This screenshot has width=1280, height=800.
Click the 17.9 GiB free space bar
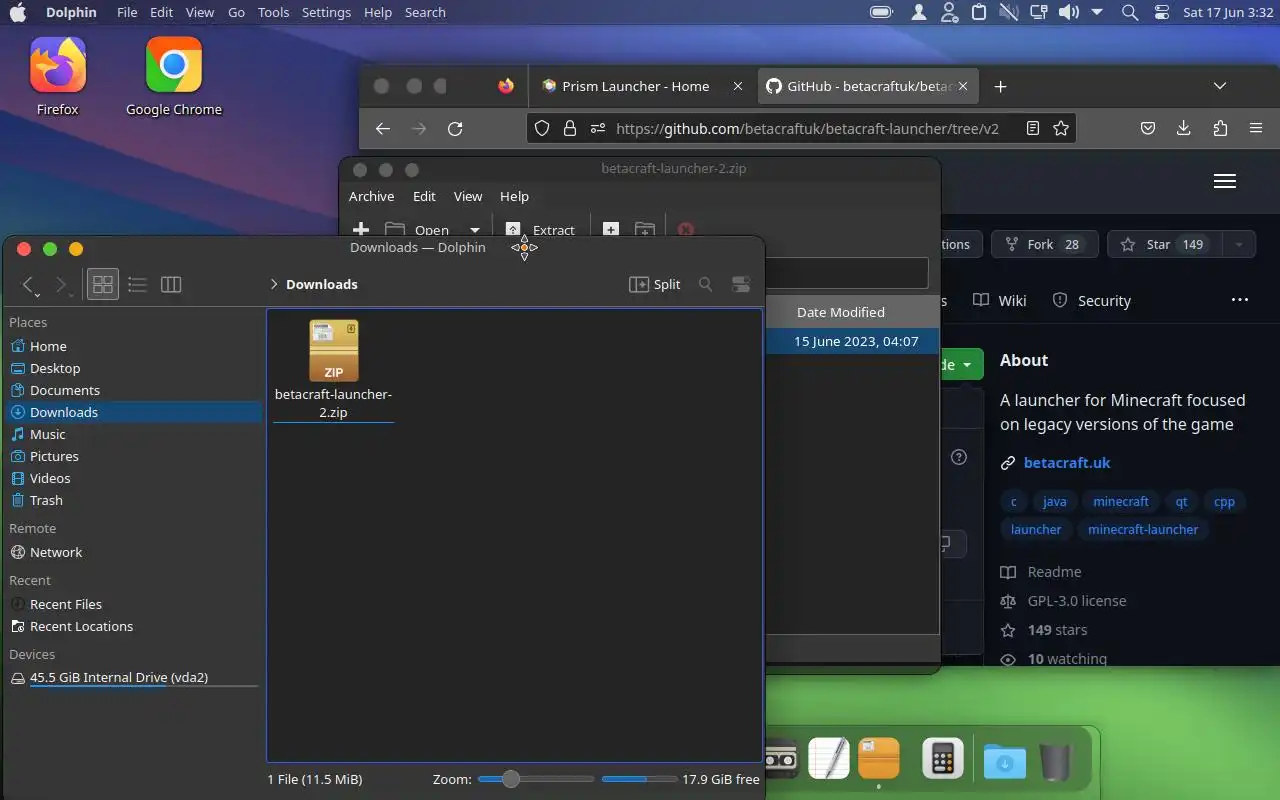coord(639,779)
